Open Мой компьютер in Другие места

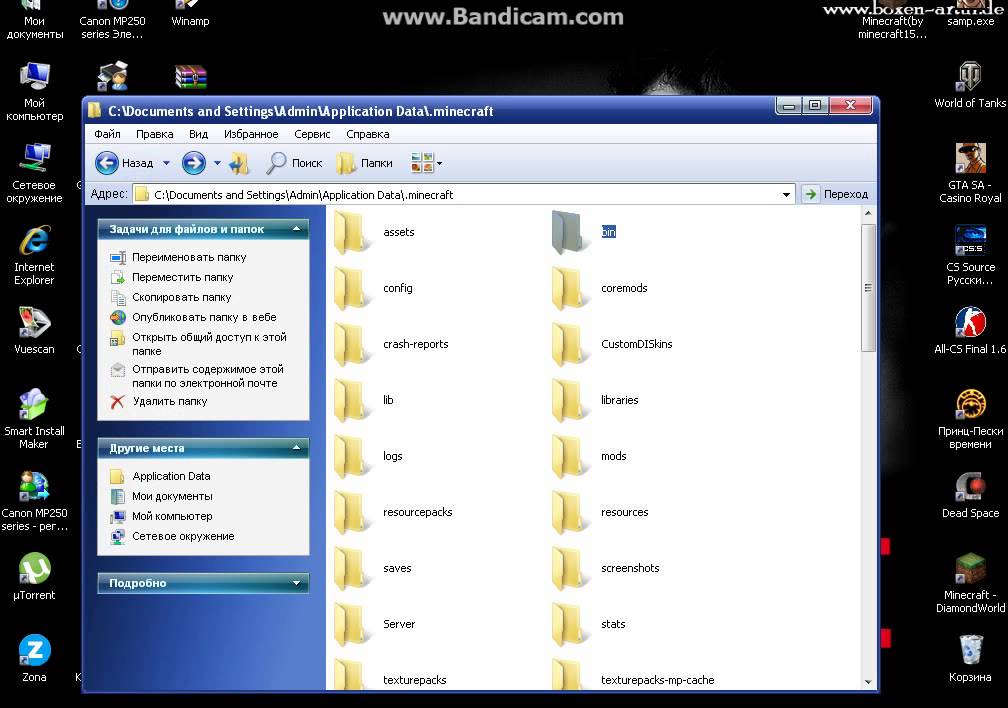(x=172, y=516)
